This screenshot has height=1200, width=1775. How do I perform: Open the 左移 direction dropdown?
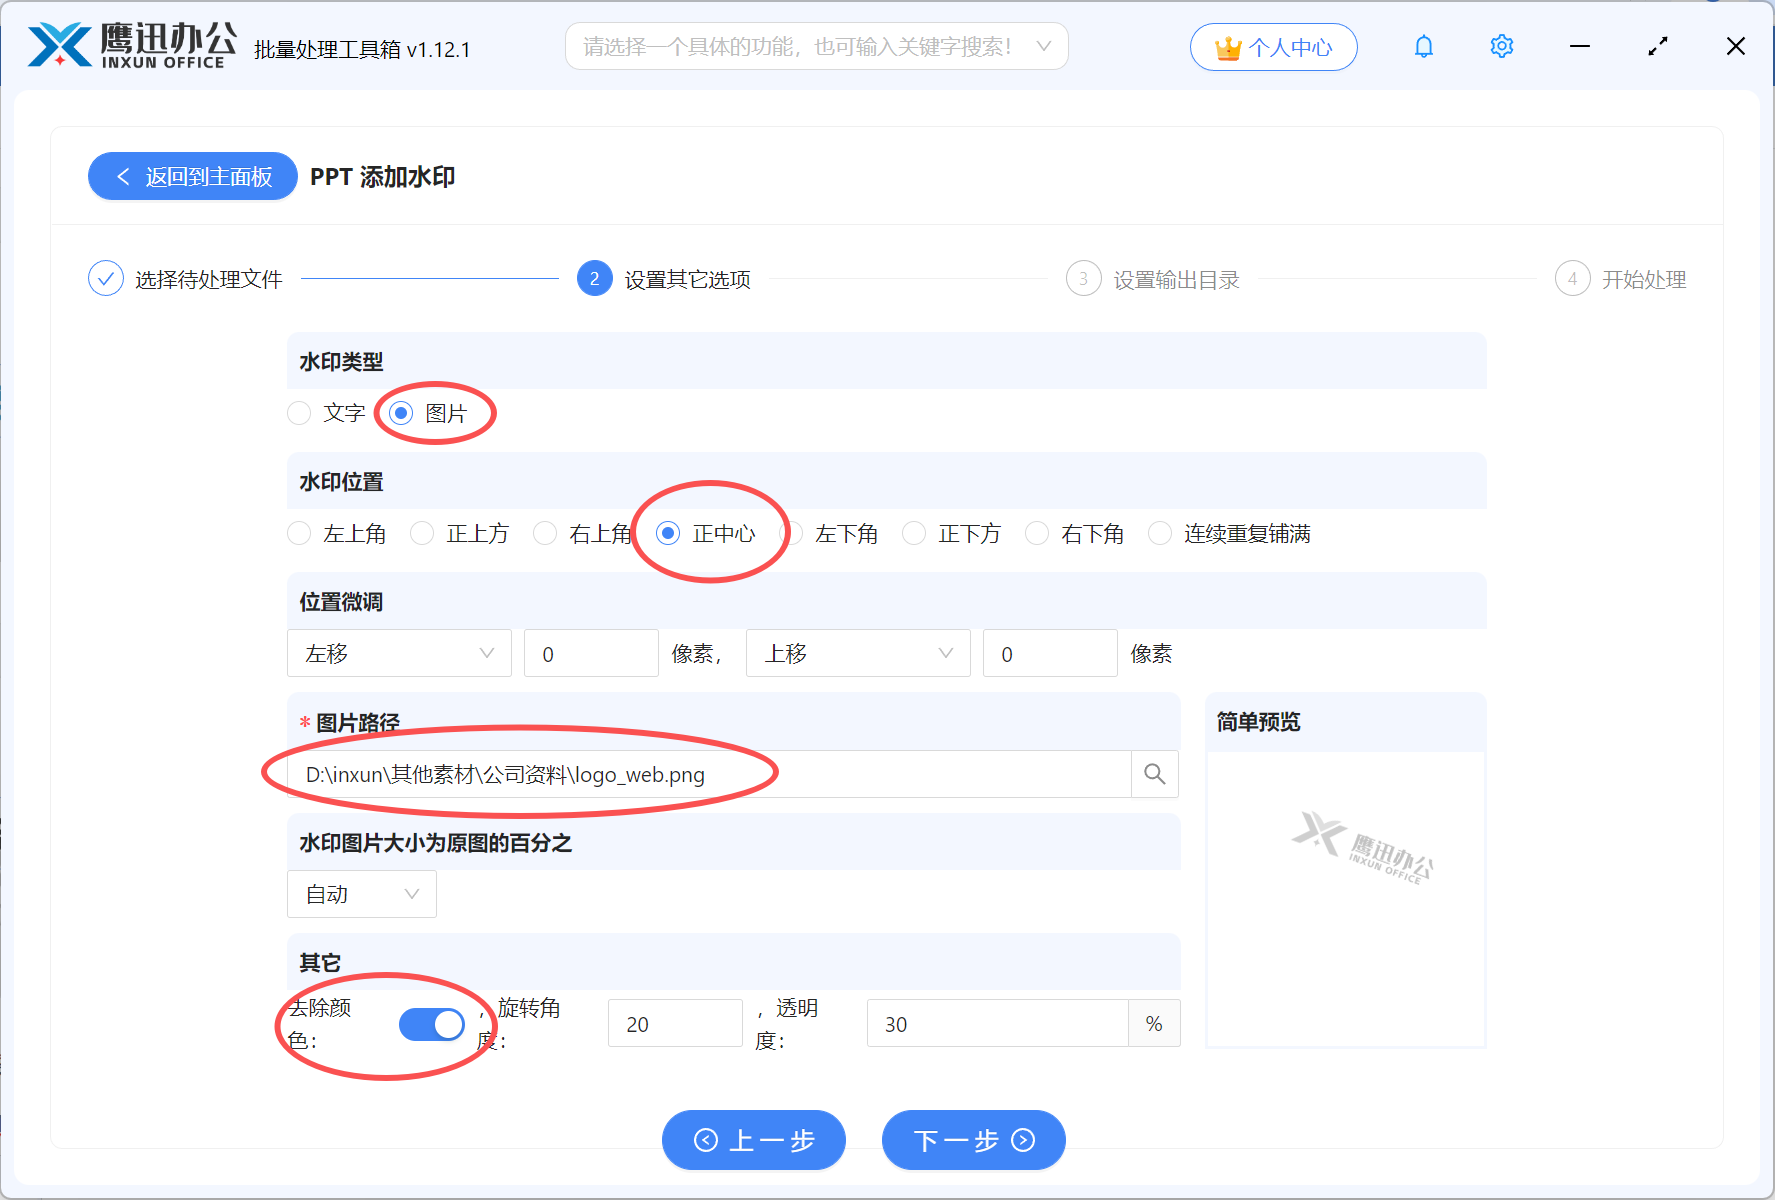398,653
